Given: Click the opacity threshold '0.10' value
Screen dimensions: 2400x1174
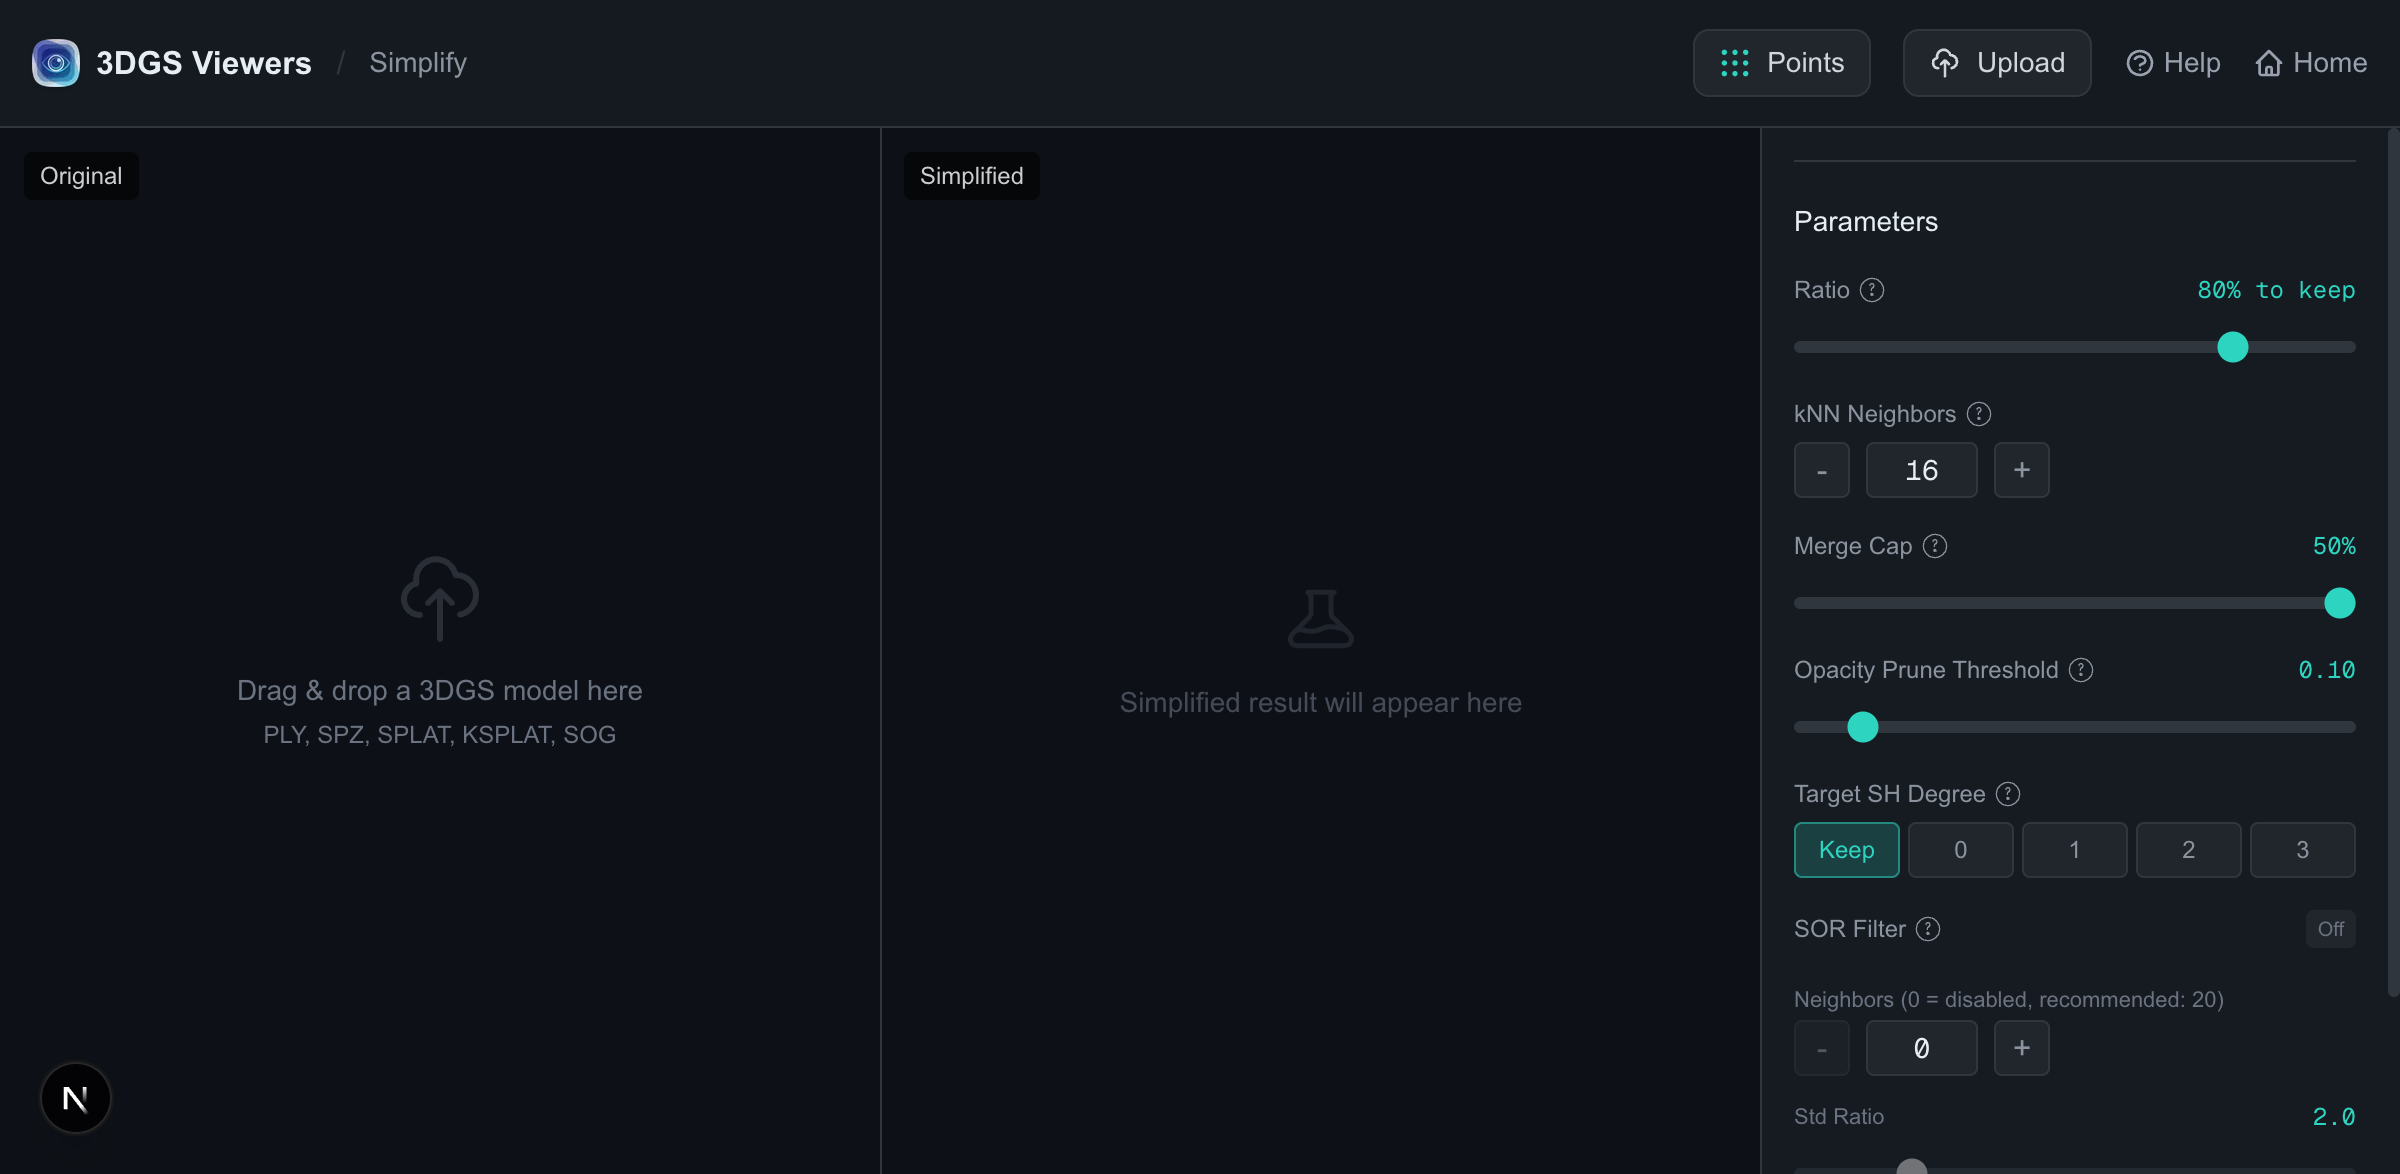Looking at the screenshot, I should (x=2326, y=670).
